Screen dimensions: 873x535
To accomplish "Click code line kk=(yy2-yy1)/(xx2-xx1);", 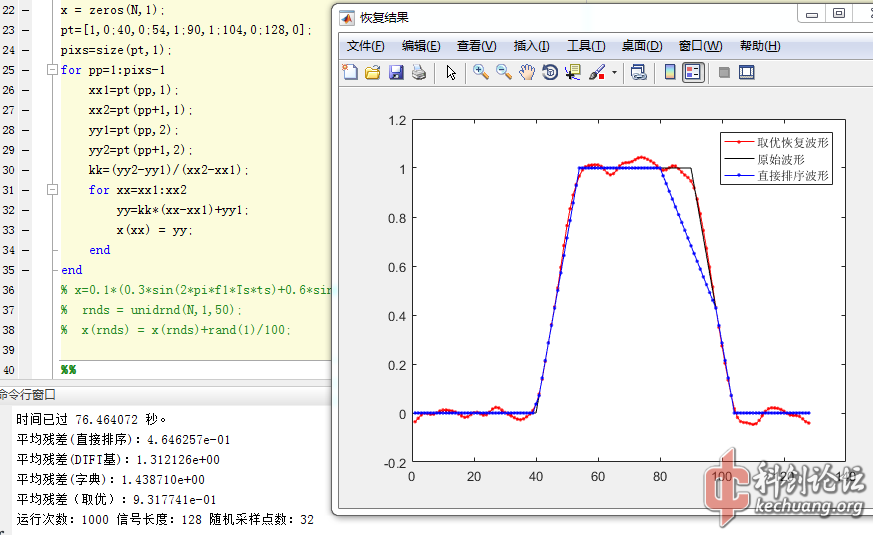I will 168,170.
